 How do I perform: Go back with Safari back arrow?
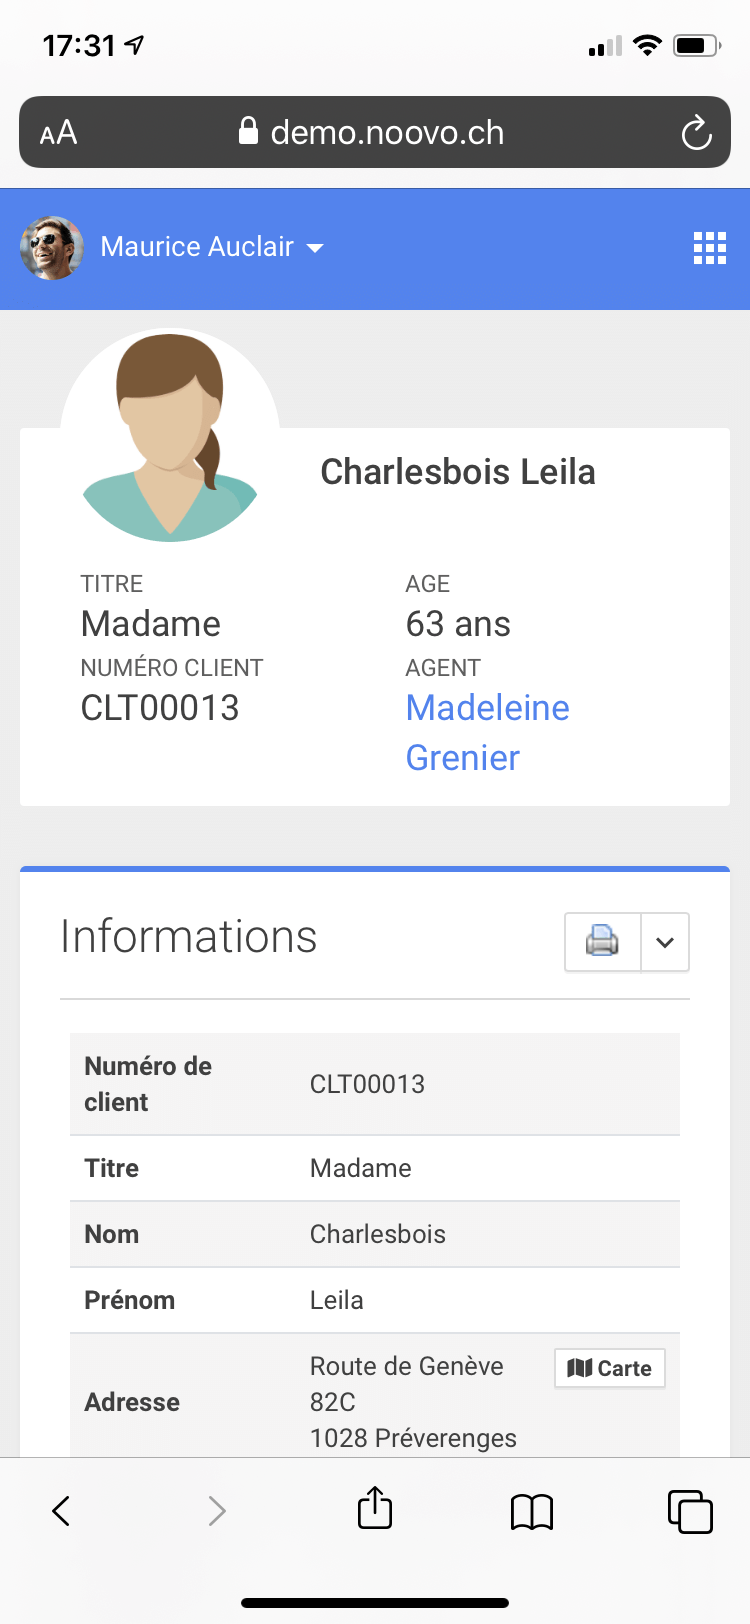tap(61, 1511)
